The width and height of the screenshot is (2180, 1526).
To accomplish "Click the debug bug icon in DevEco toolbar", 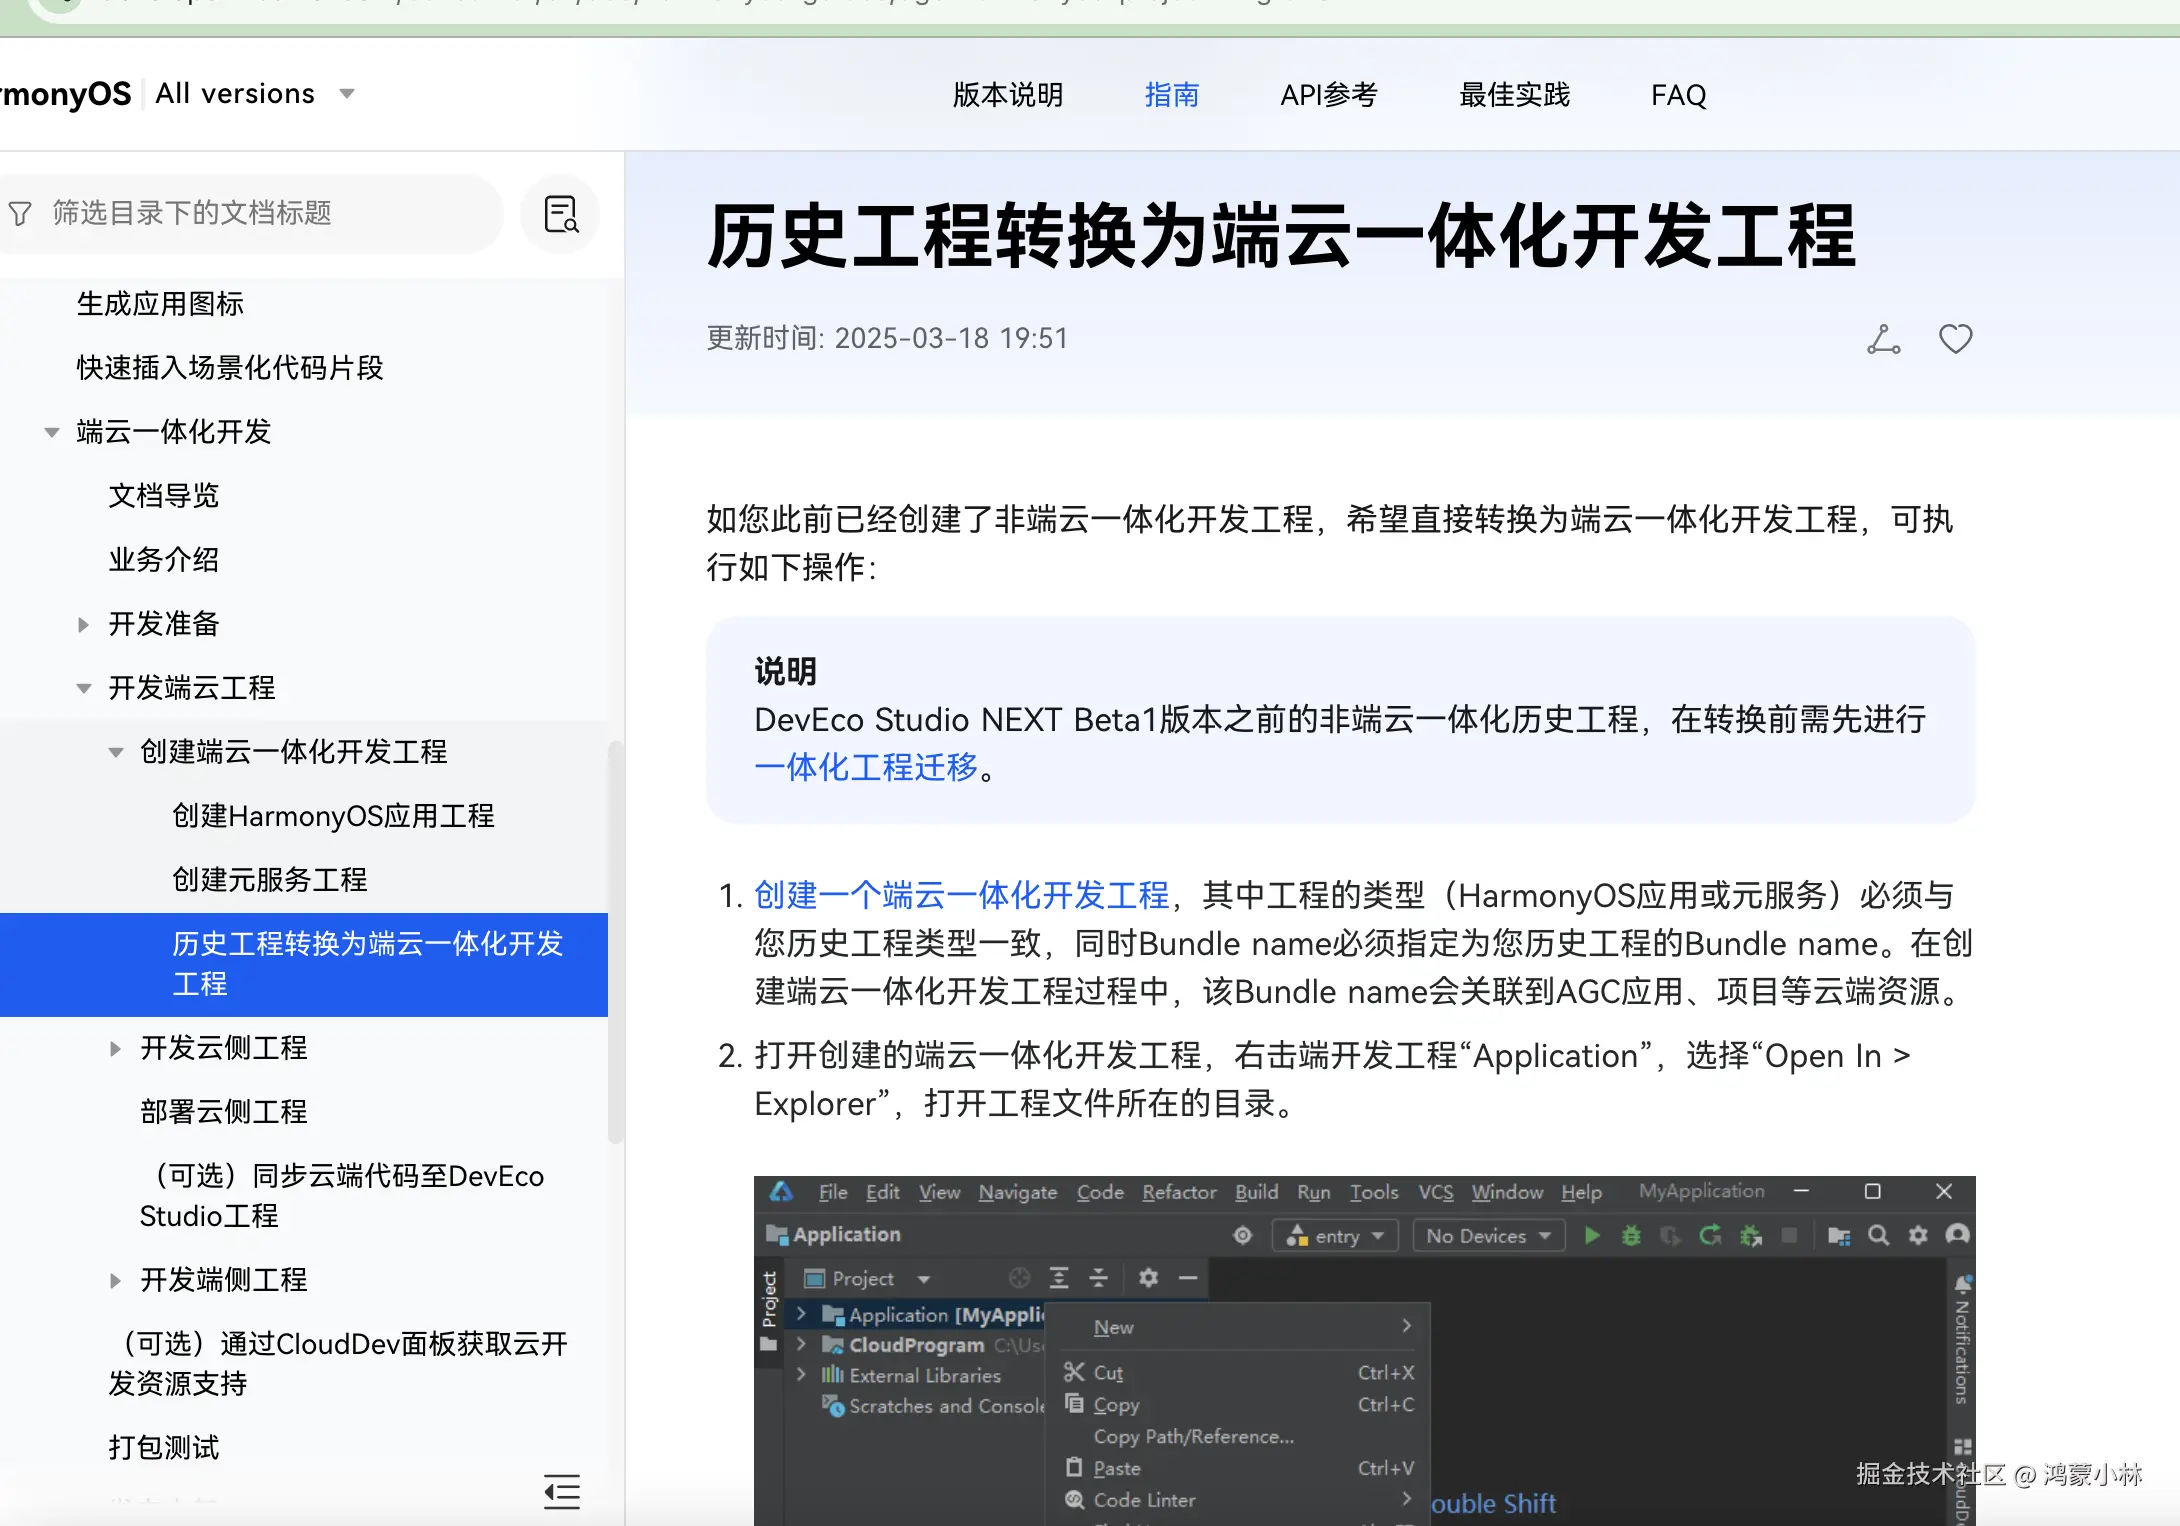I will [x=1631, y=1236].
